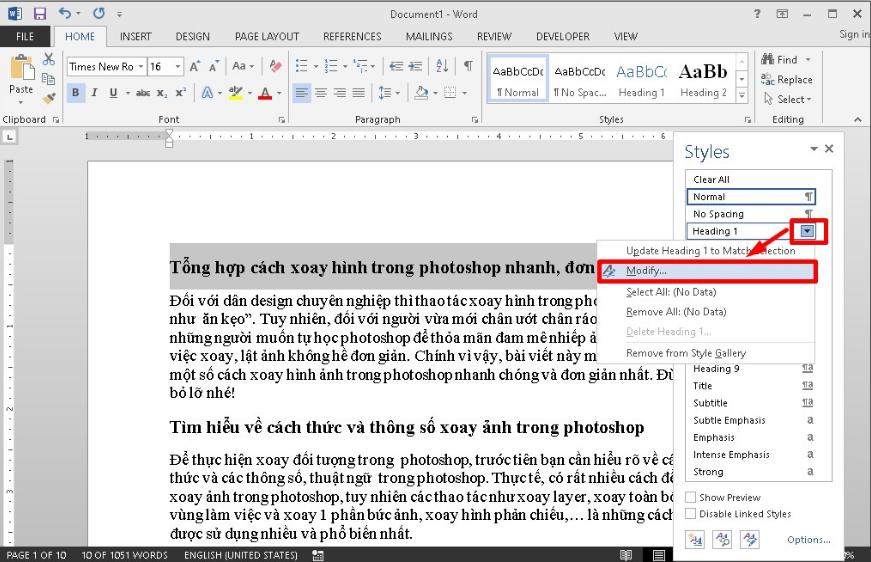The height and width of the screenshot is (562, 871).
Task: Click the Options... link in the Styles pane
Action: pyautogui.click(x=808, y=540)
